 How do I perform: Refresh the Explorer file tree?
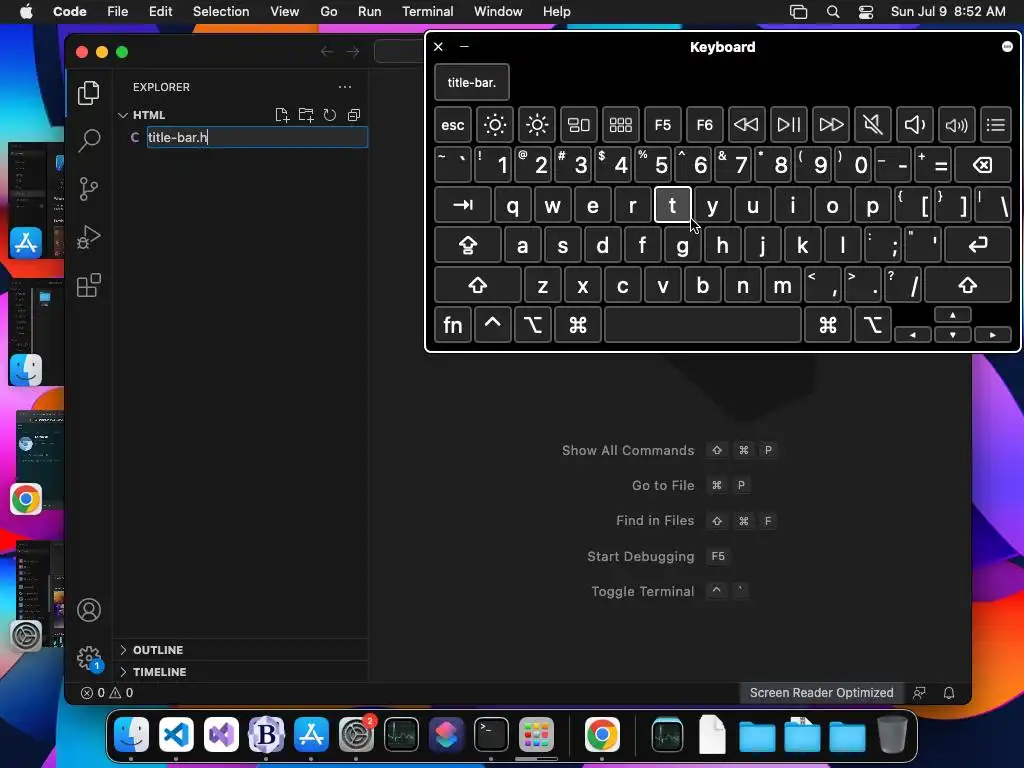[330, 115]
